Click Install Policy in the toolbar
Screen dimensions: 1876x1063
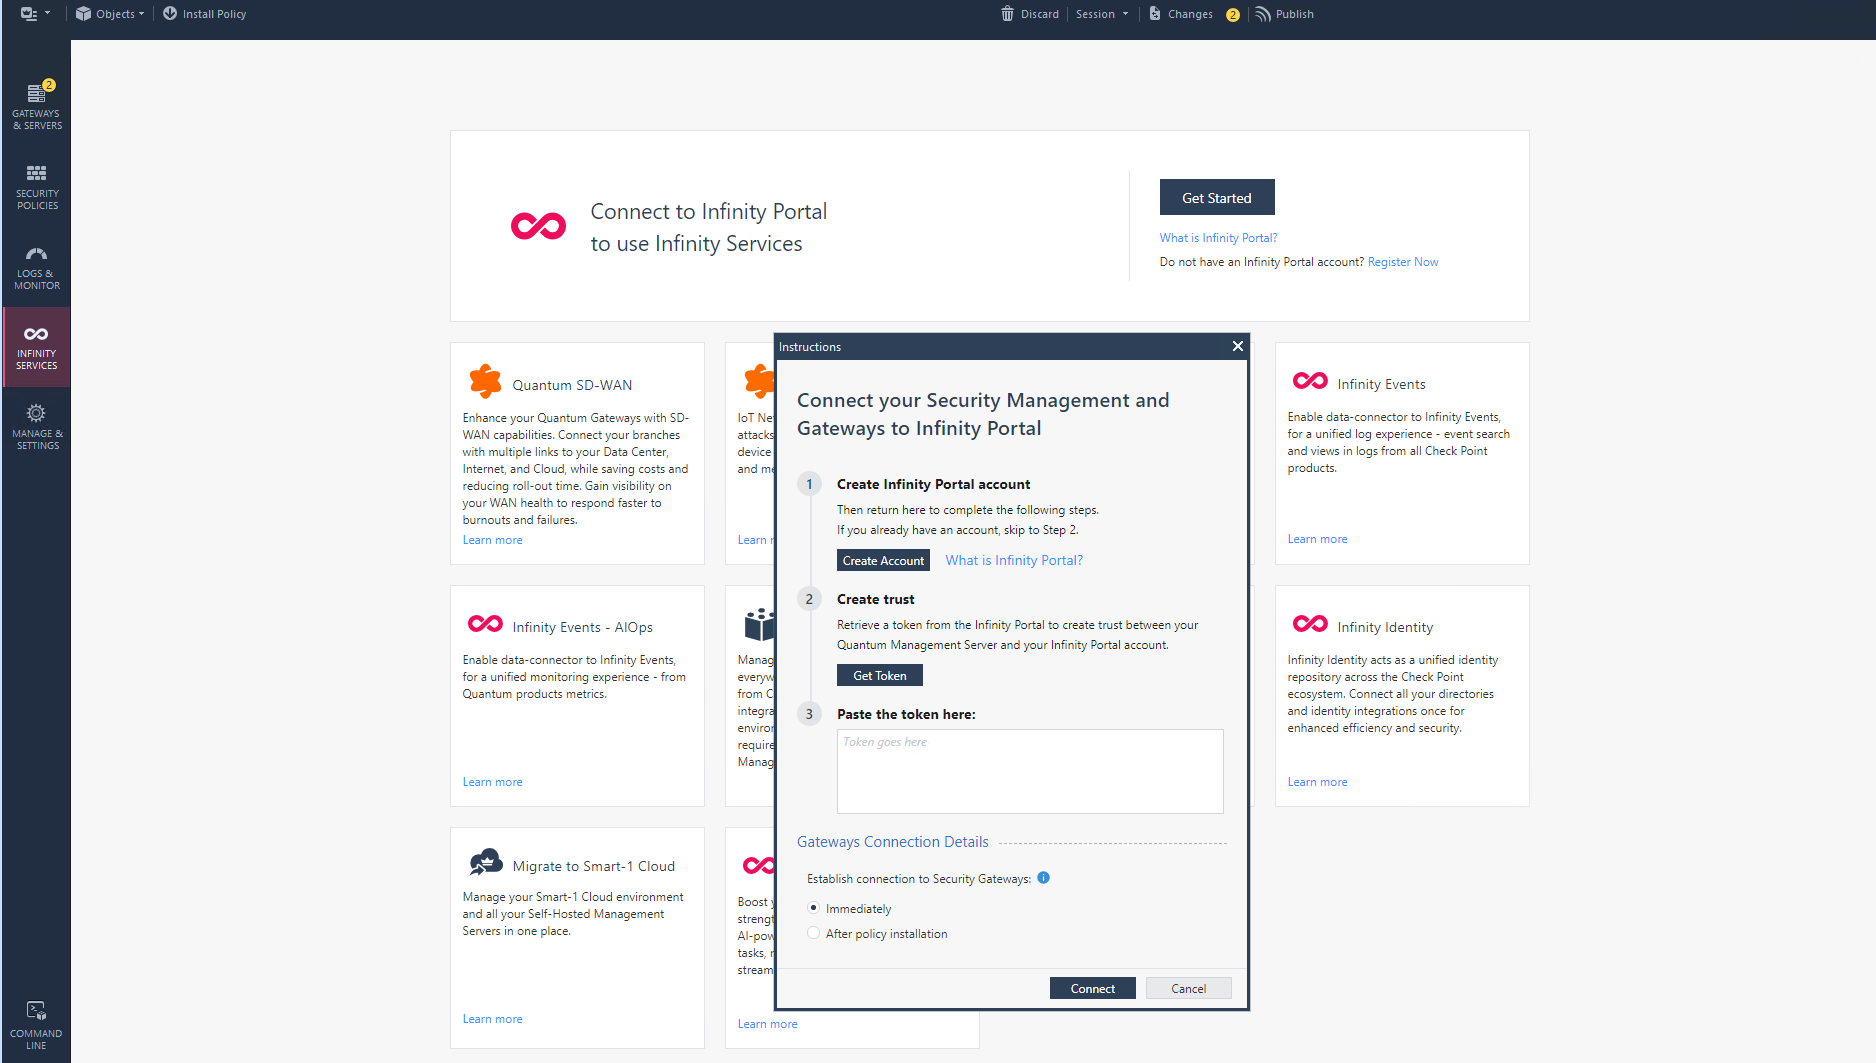click(x=204, y=14)
